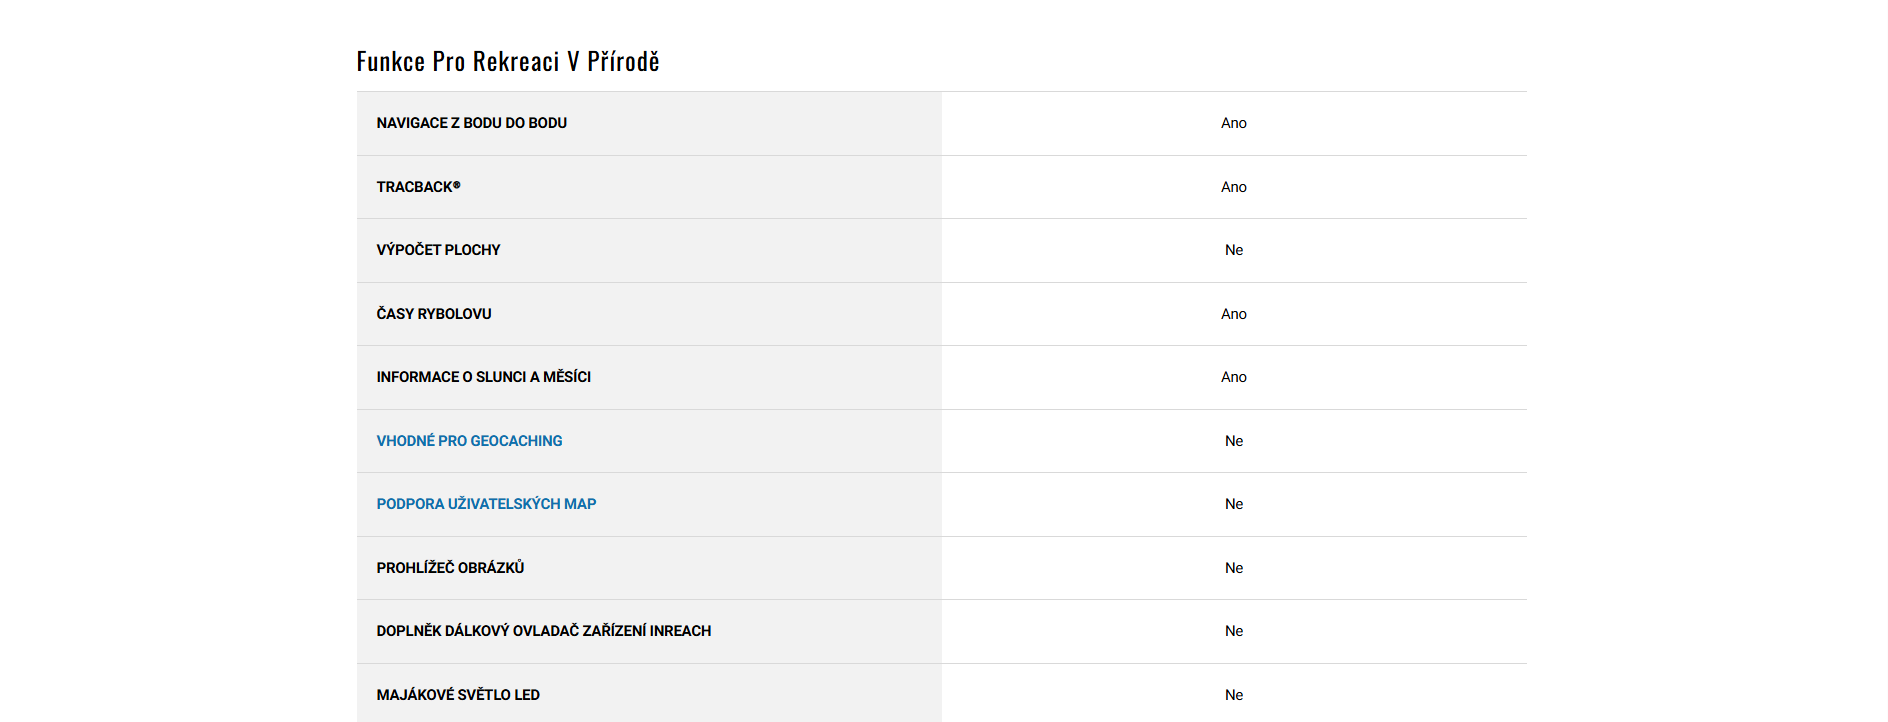Click the Funkce Pro Rekreaci V Přírodě heading
The width and height of the screenshot is (1888, 722).
pos(508,62)
